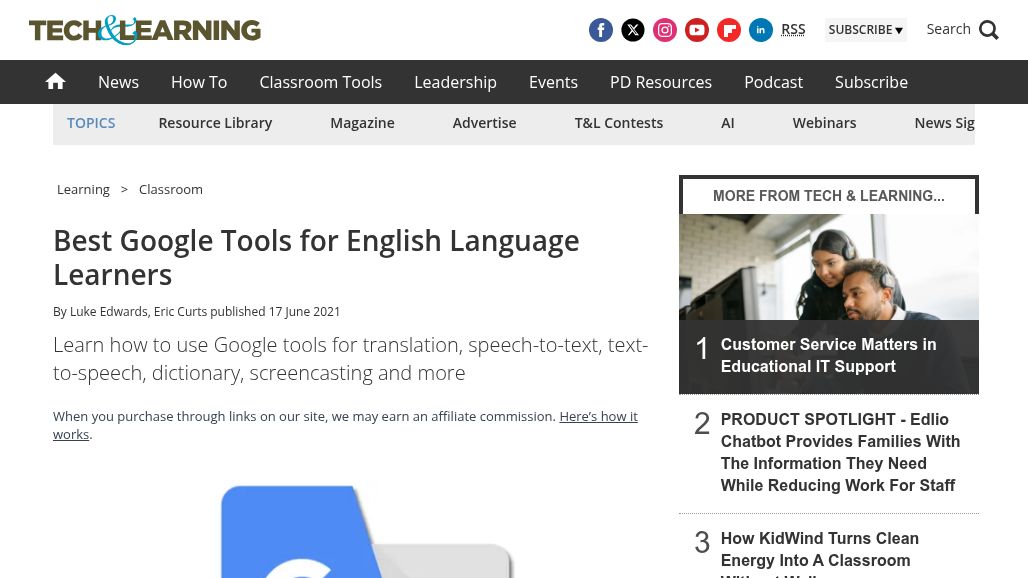Open the Events menu
1028x578 pixels.
pos(553,82)
